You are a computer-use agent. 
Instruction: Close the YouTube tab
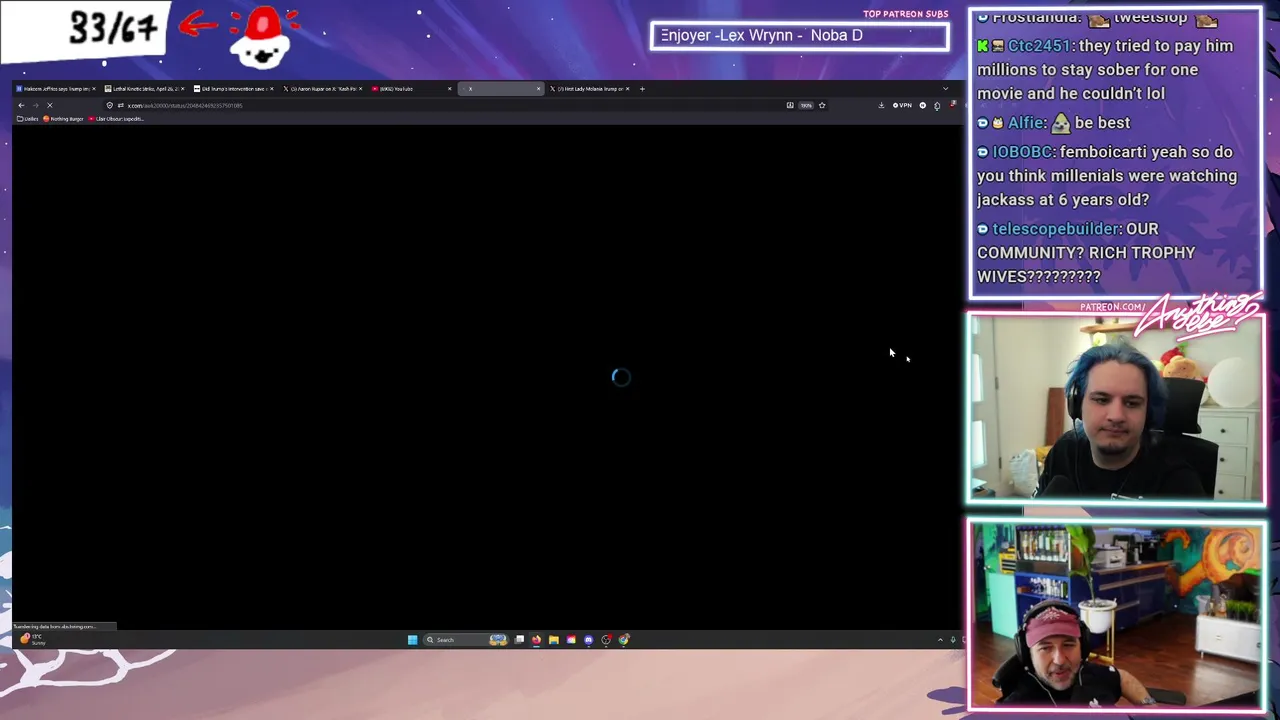click(x=450, y=88)
